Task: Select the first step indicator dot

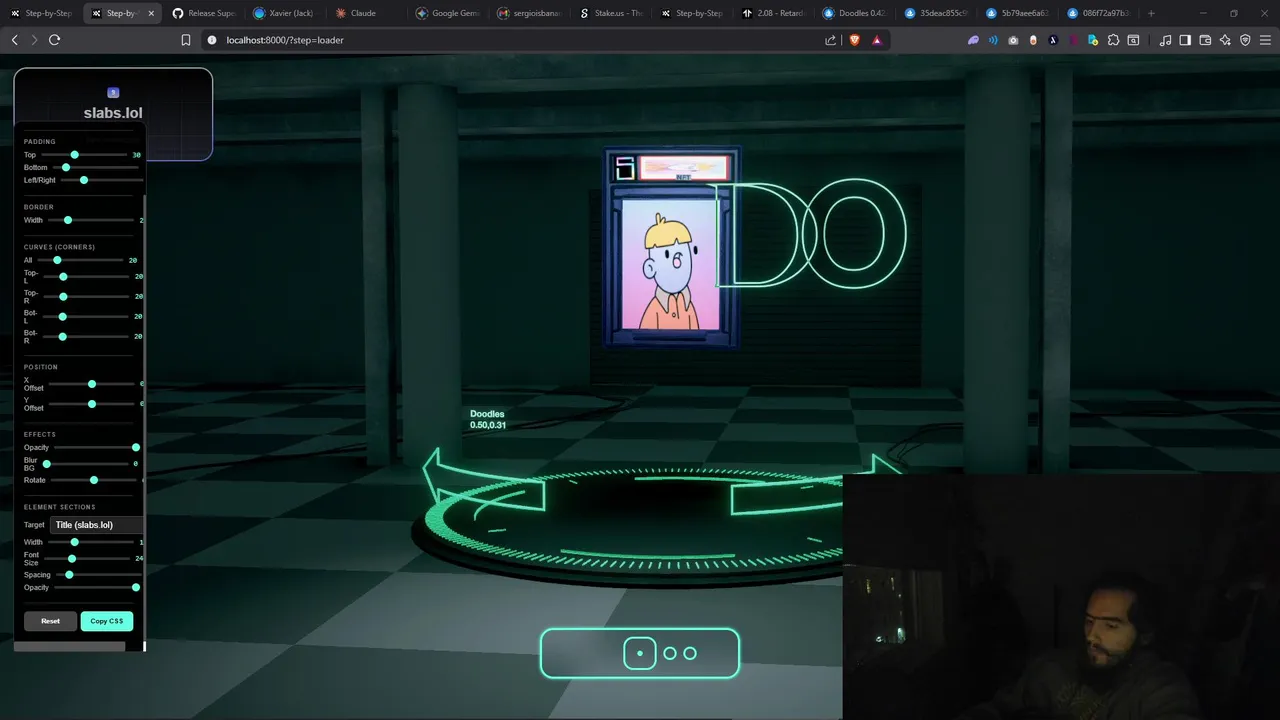Action: point(640,653)
